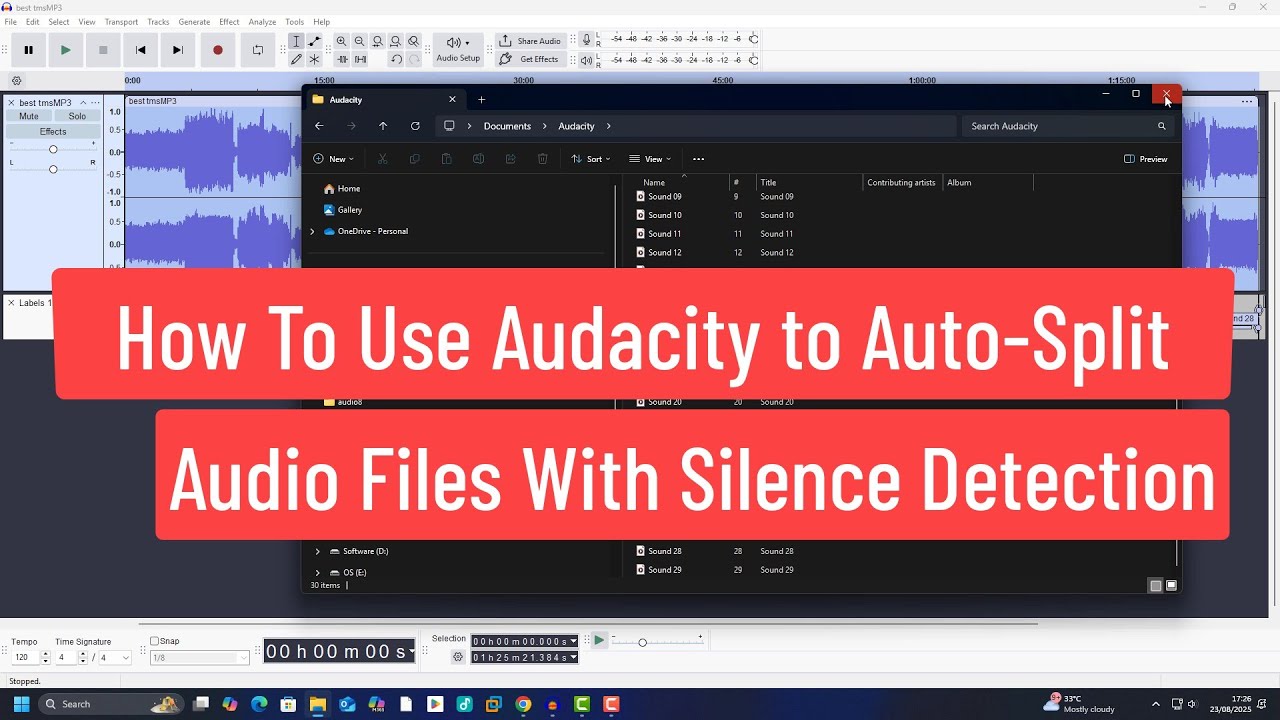The width and height of the screenshot is (1280, 720).
Task: Start recording with the red Record button
Action: click(218, 50)
